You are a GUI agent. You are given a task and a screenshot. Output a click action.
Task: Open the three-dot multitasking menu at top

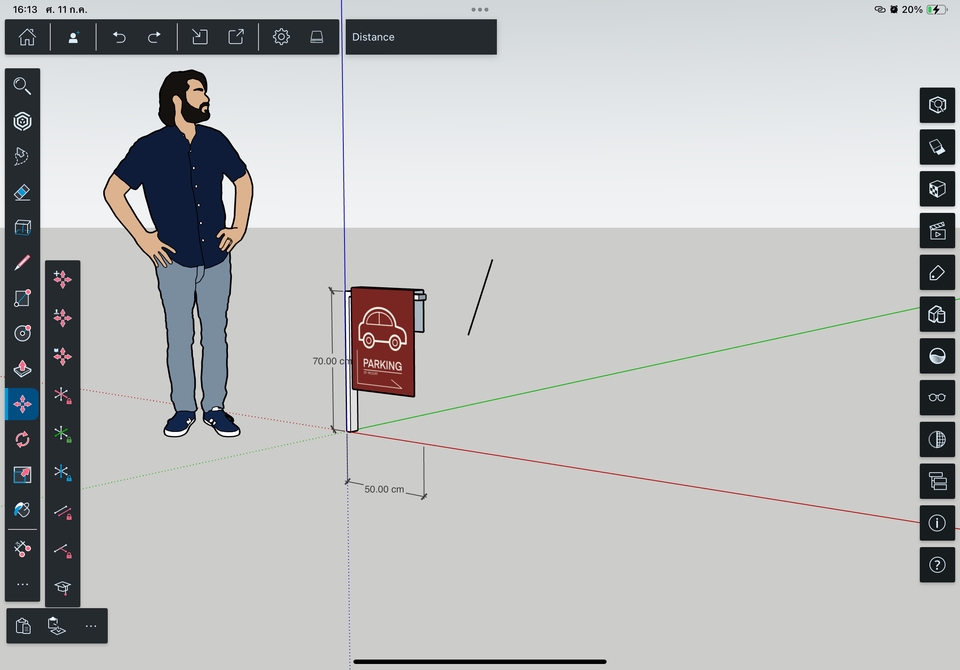pyautogui.click(x=480, y=10)
